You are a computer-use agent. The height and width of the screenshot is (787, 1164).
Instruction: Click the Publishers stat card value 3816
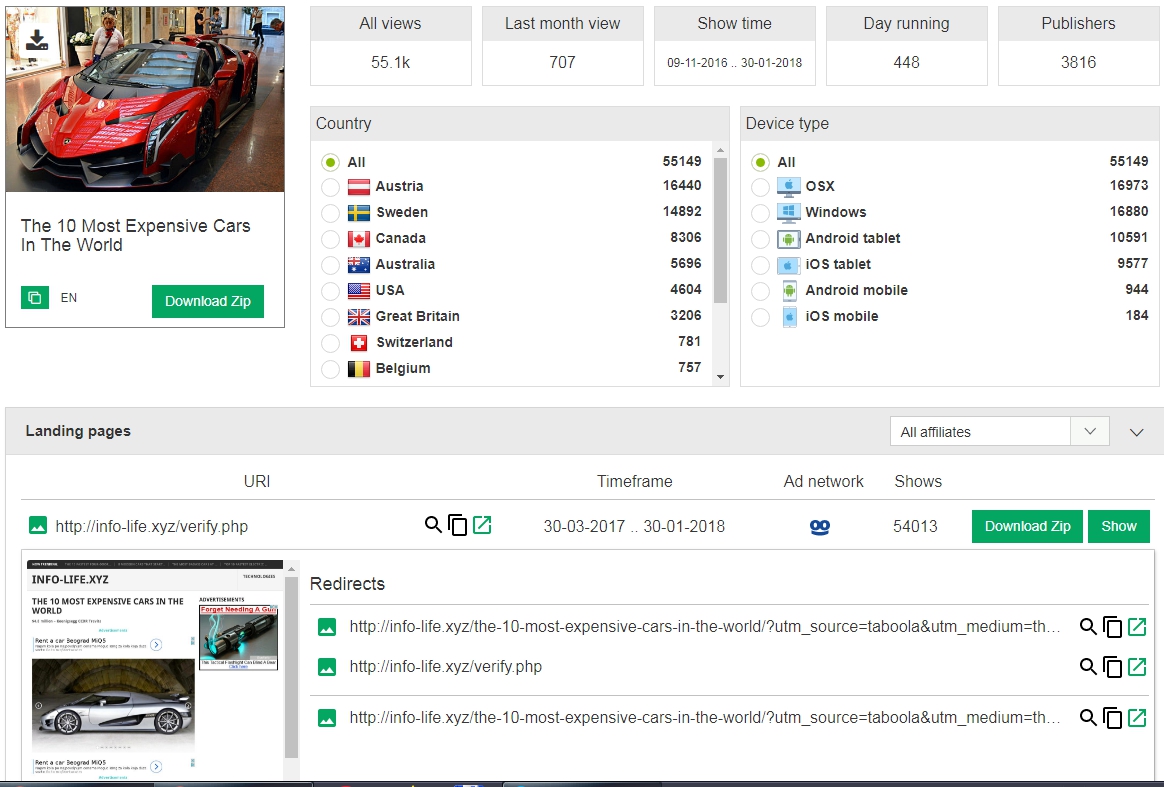tap(1078, 62)
